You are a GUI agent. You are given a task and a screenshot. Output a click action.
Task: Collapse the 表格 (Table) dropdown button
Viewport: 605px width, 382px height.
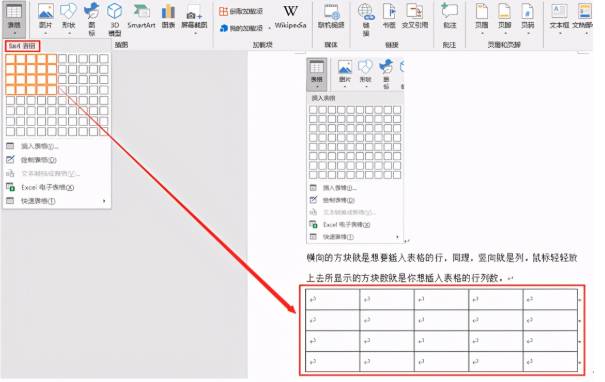point(14,18)
